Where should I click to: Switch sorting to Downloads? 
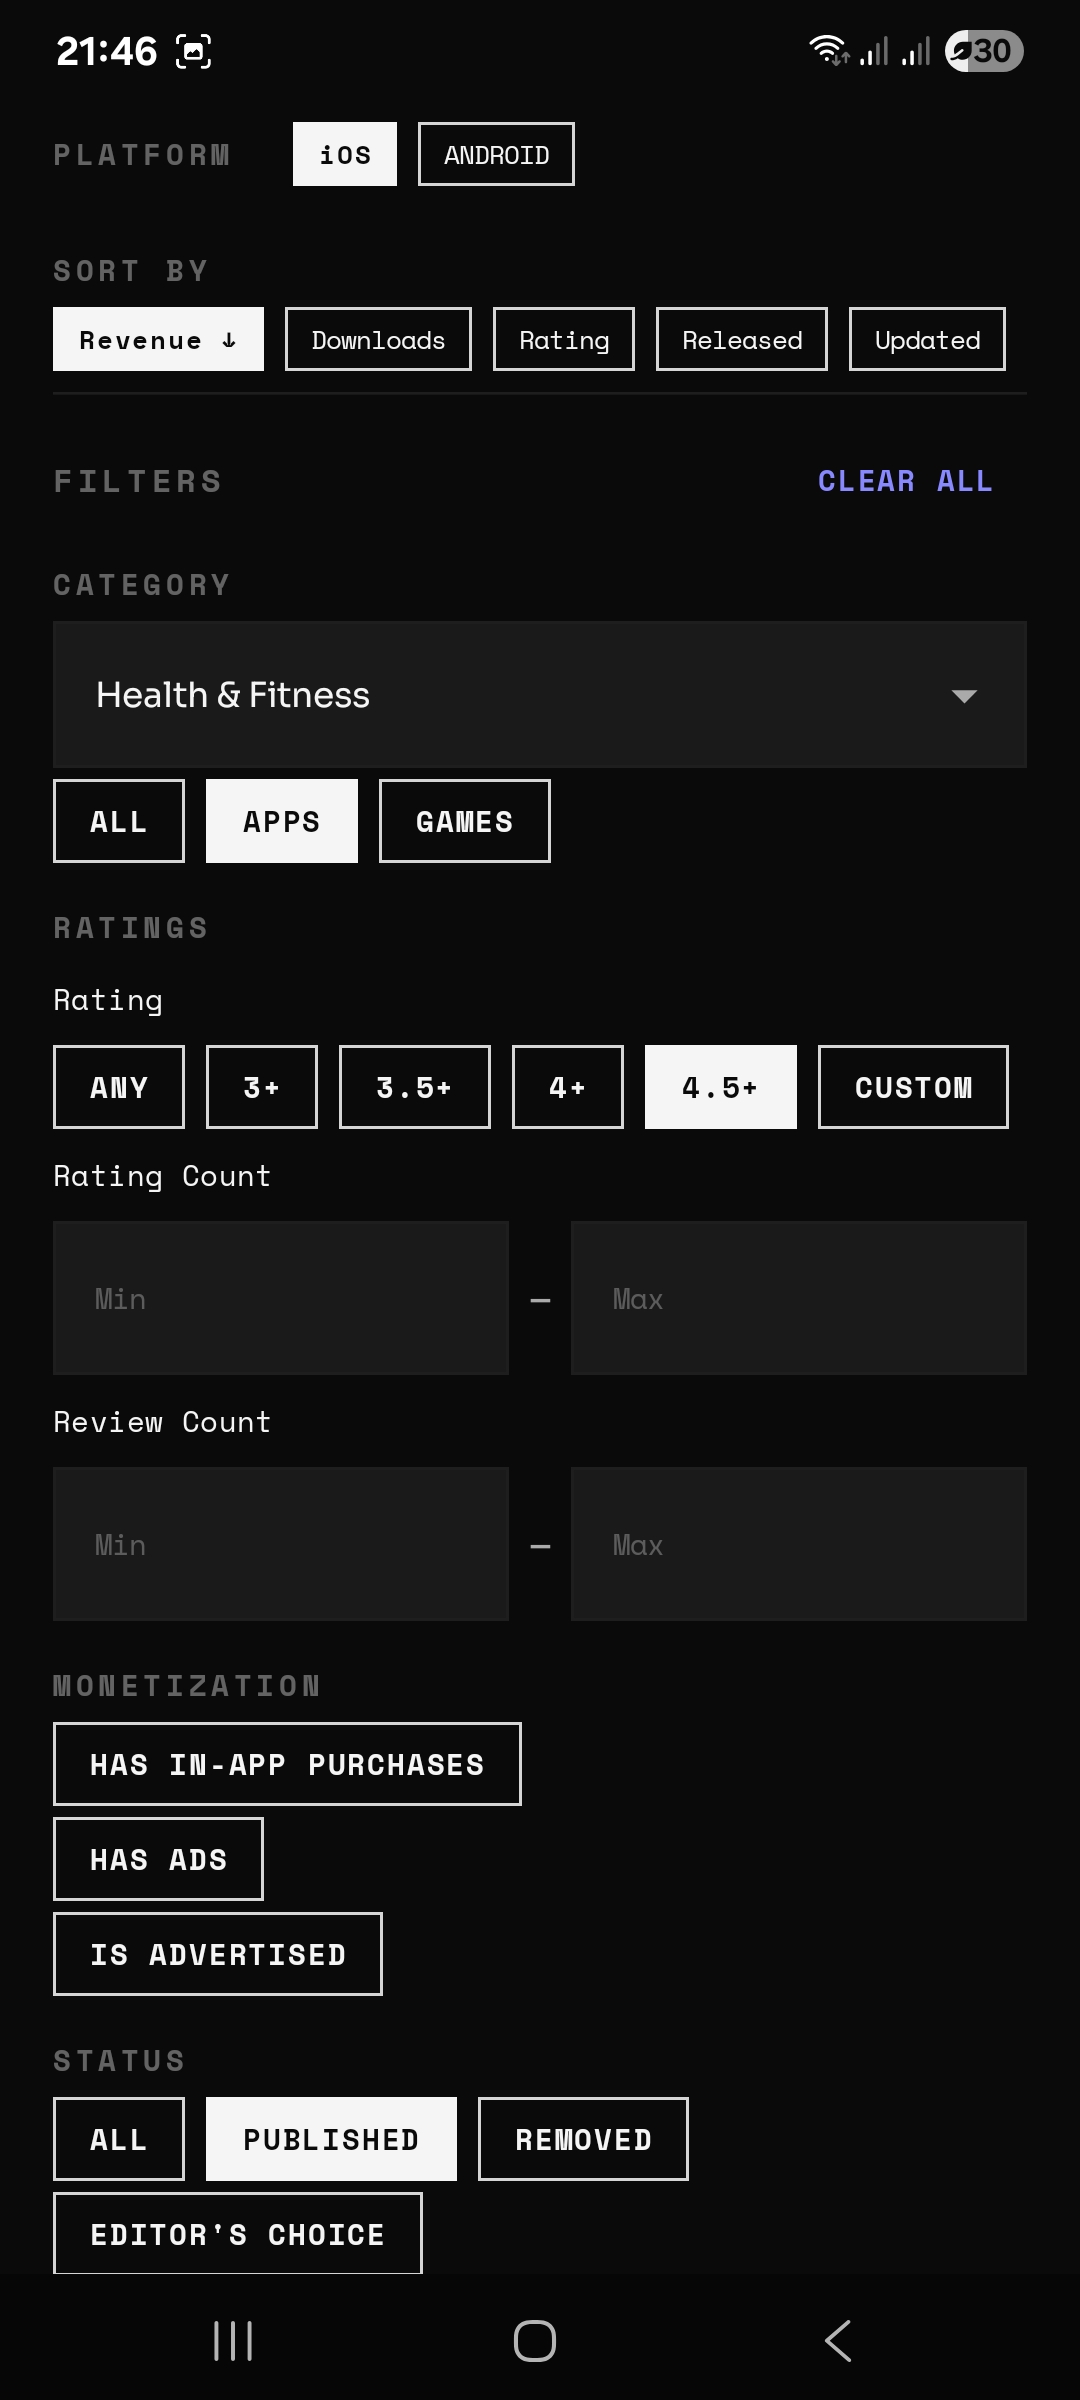pyautogui.click(x=378, y=339)
